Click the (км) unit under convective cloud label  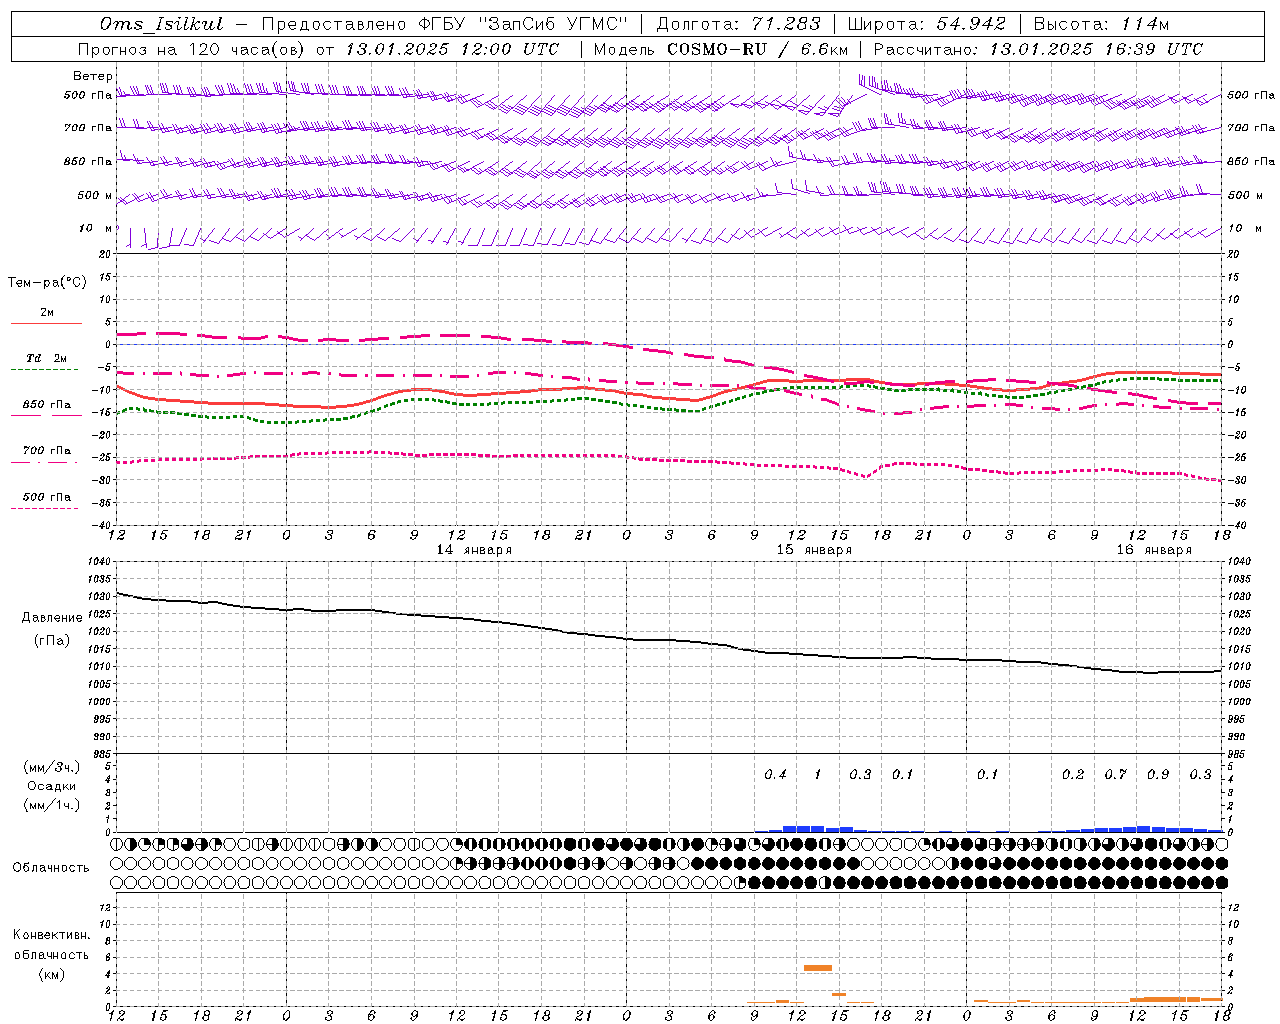[x=51, y=974]
